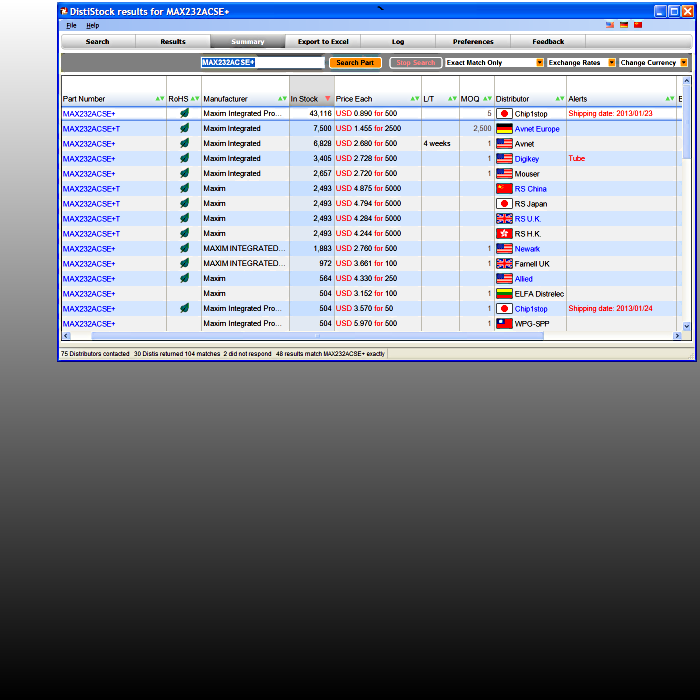The height and width of the screenshot is (700, 700).
Task: Click the Taiwan flag beside WPG-SPP
Action: (504, 324)
